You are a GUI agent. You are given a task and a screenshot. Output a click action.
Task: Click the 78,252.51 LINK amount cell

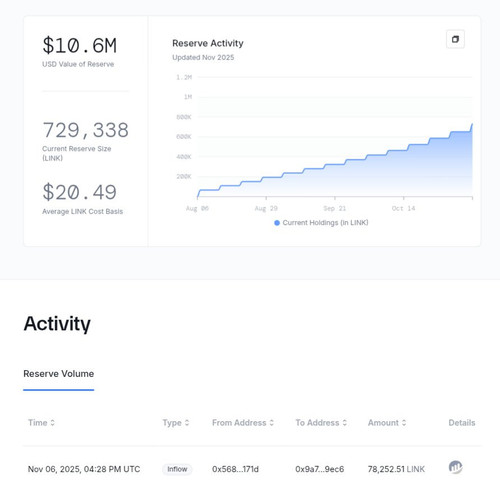point(396,469)
